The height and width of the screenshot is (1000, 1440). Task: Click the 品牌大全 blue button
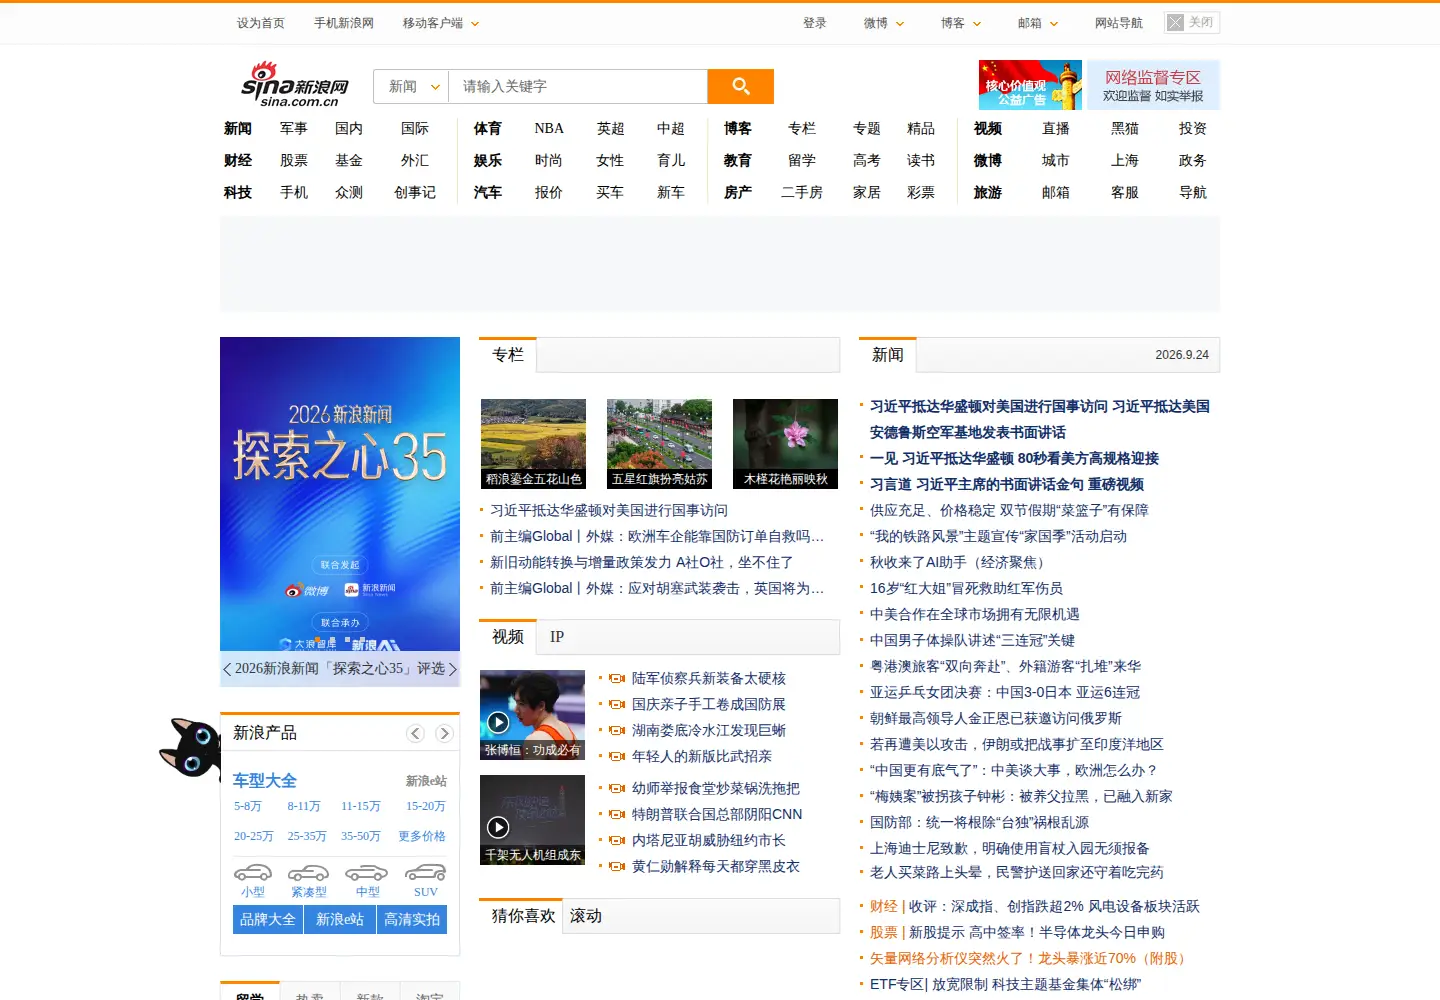click(267, 920)
